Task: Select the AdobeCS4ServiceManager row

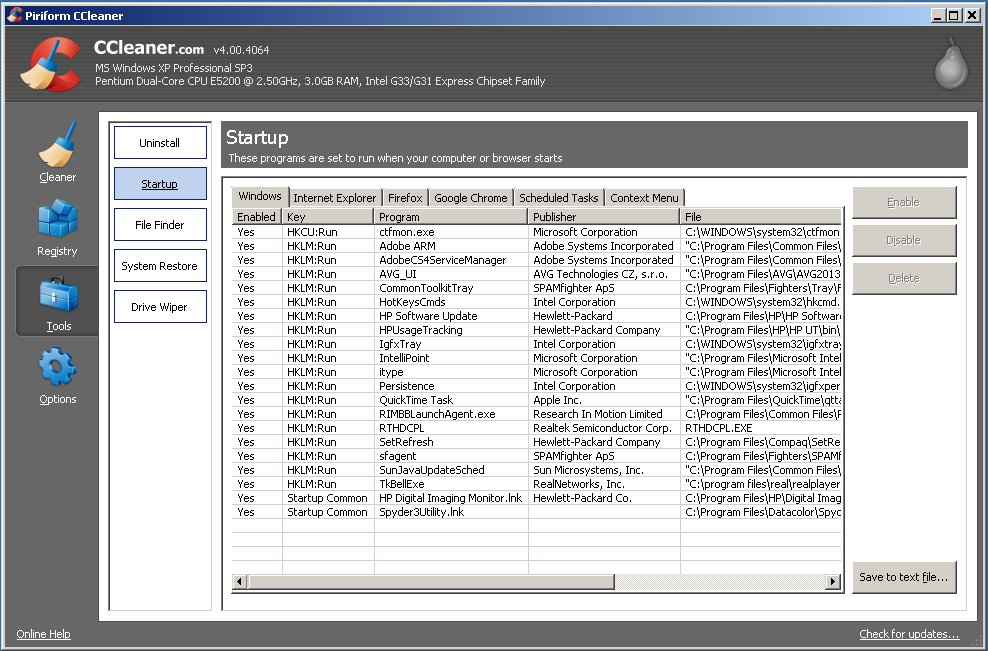Action: click(x=537, y=260)
